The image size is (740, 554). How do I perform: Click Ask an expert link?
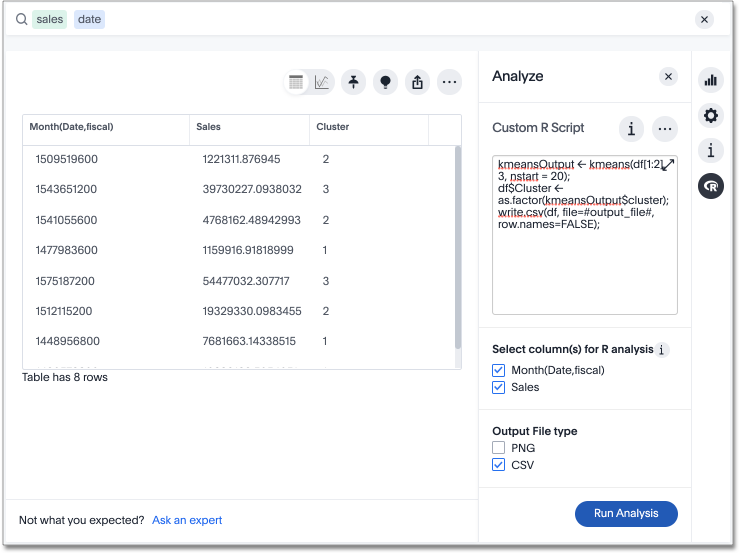pos(187,520)
